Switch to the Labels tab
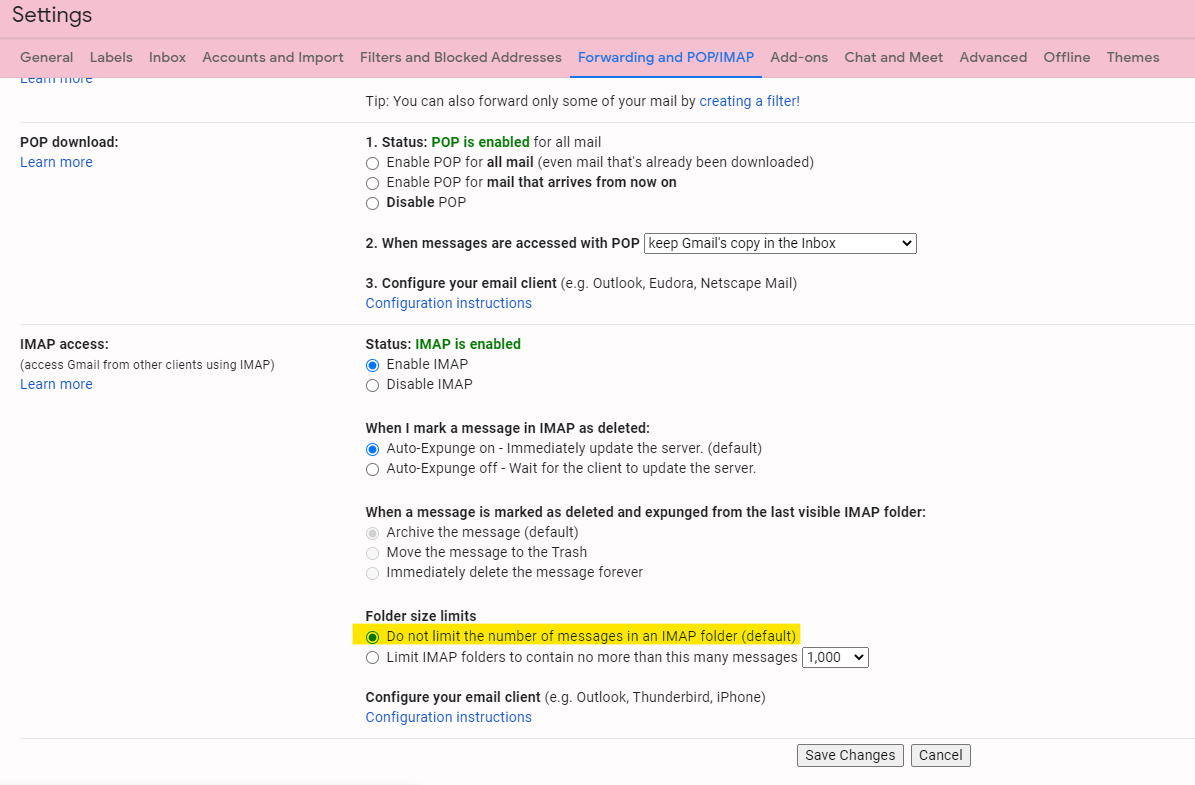 111,57
